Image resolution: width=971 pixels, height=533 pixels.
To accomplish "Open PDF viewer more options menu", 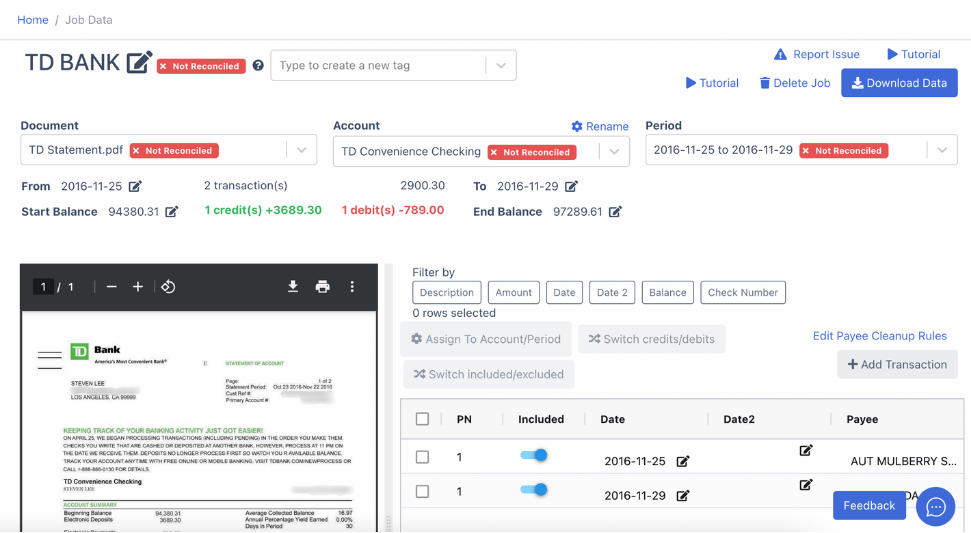I will pos(352,287).
